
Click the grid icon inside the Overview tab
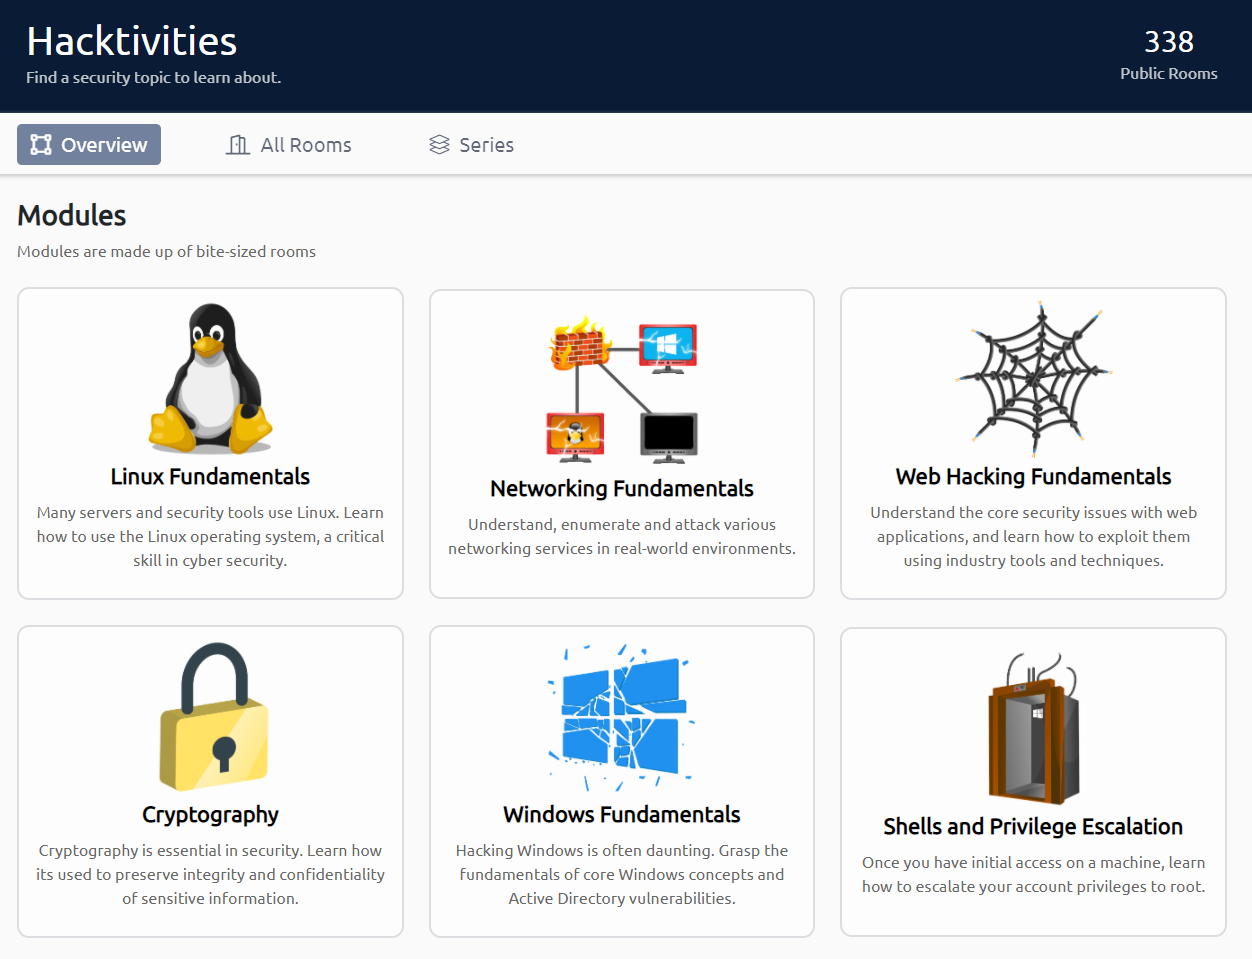tap(41, 144)
